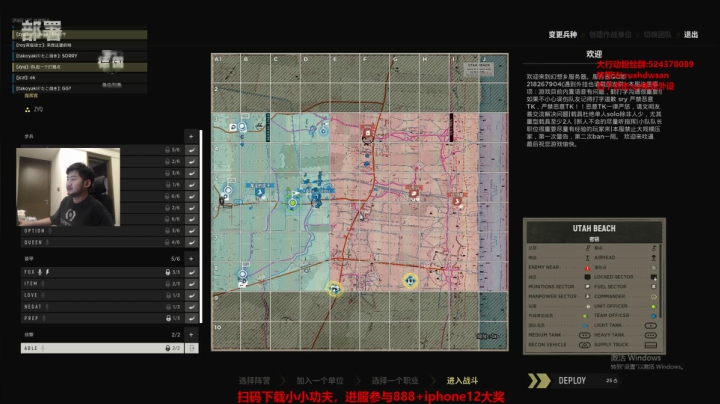
Task: Collapse the recon section header showing 2/2
Action: (102, 335)
